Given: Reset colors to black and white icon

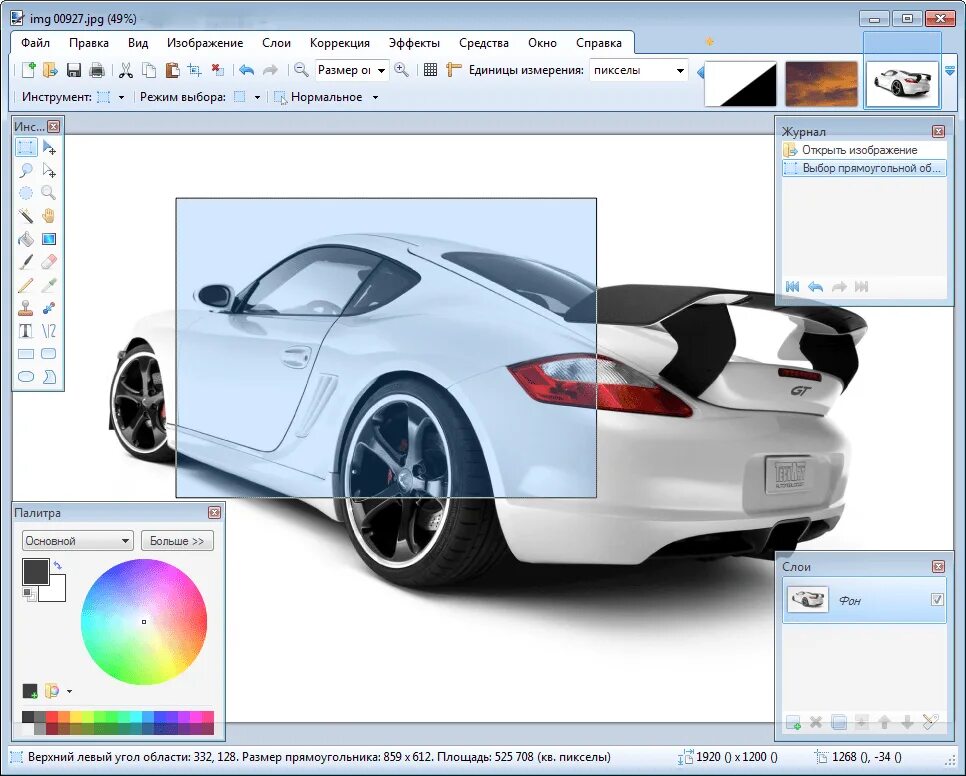Looking at the screenshot, I should (x=28, y=593).
